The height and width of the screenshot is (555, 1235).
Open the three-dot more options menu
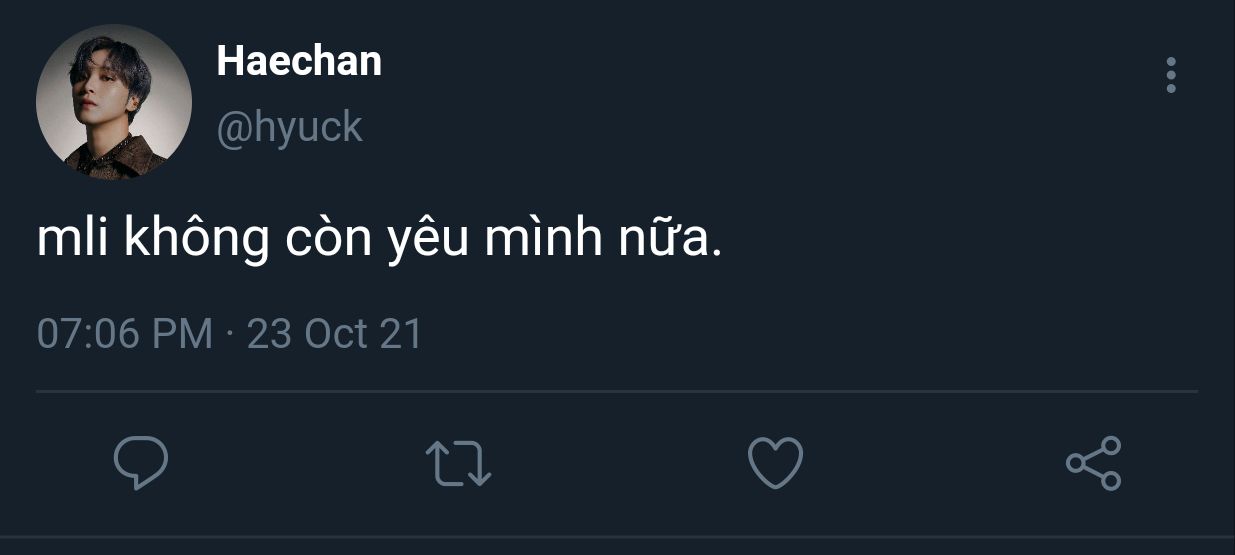(1171, 75)
